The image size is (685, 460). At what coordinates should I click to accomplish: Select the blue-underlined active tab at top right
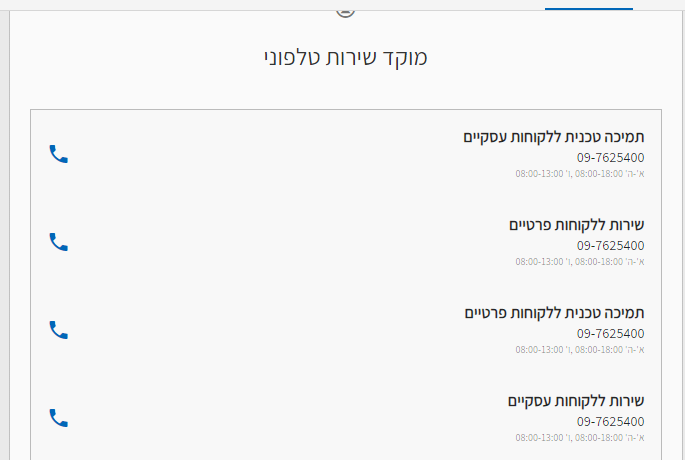[x=588, y=5]
